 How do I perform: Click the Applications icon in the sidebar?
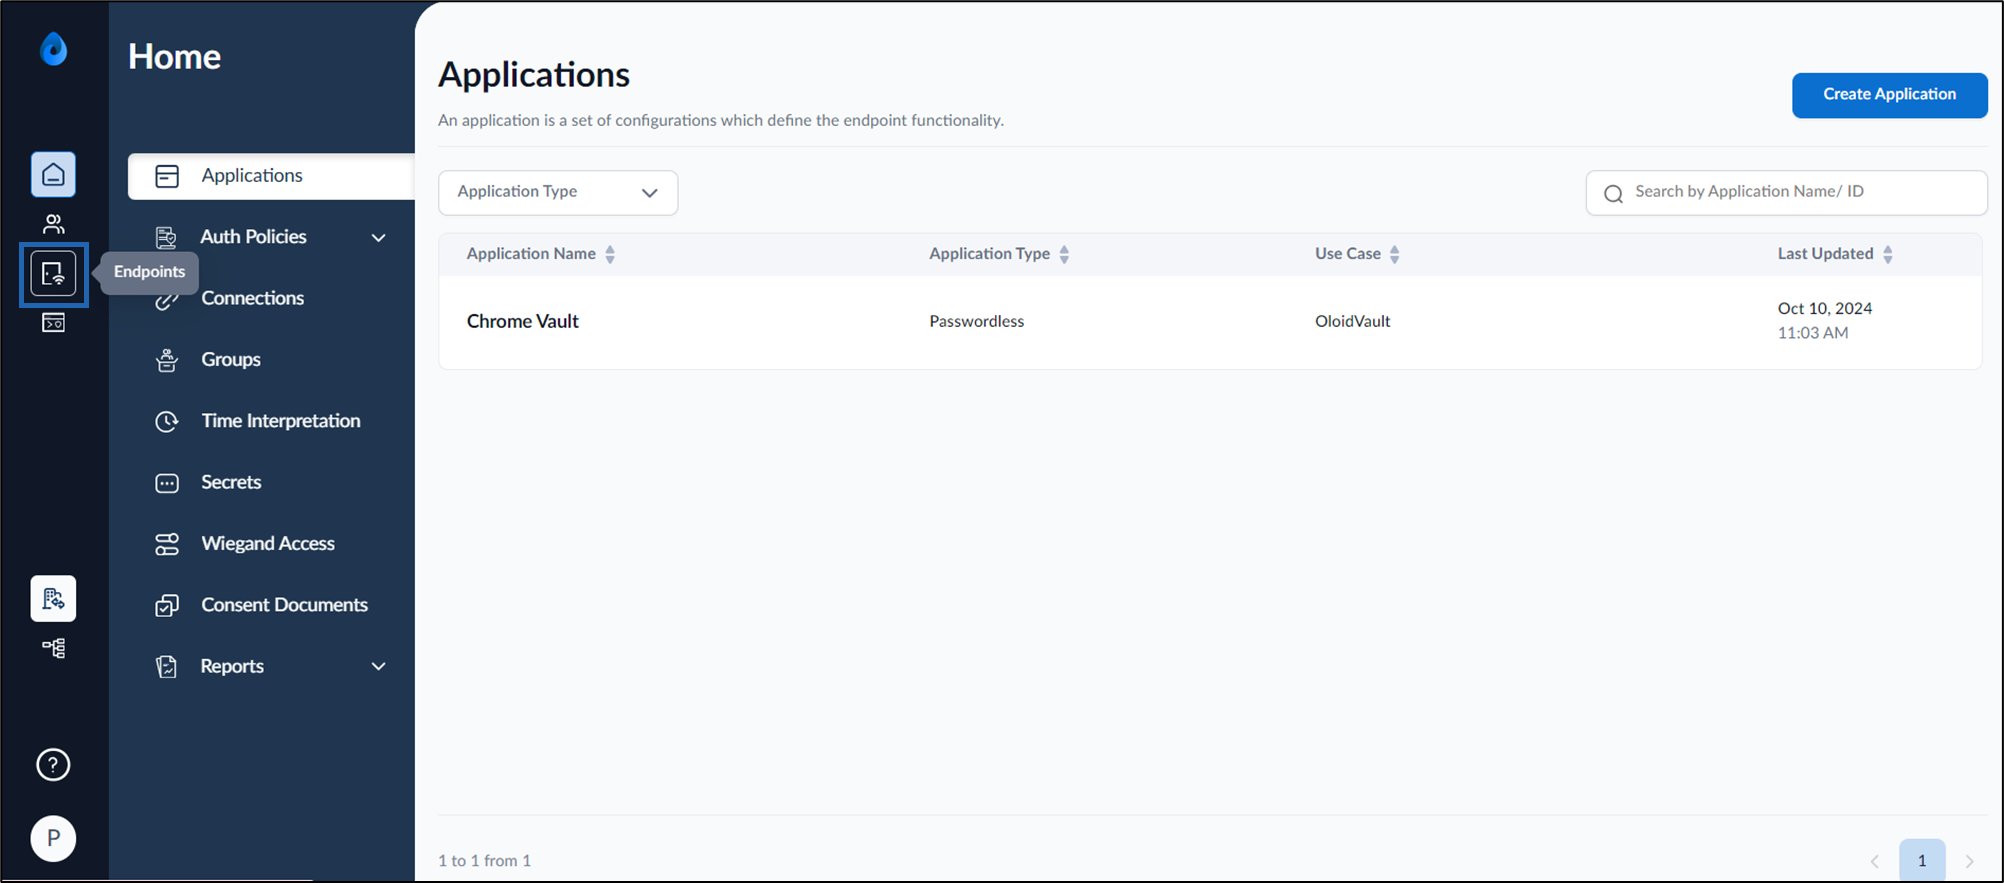(x=167, y=176)
